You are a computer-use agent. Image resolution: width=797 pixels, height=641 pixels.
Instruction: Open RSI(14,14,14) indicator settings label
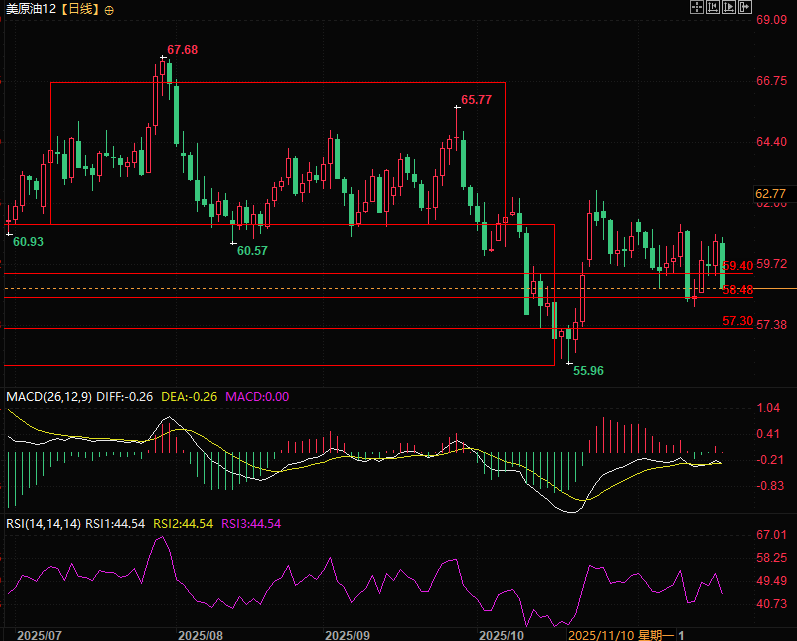pos(43,523)
